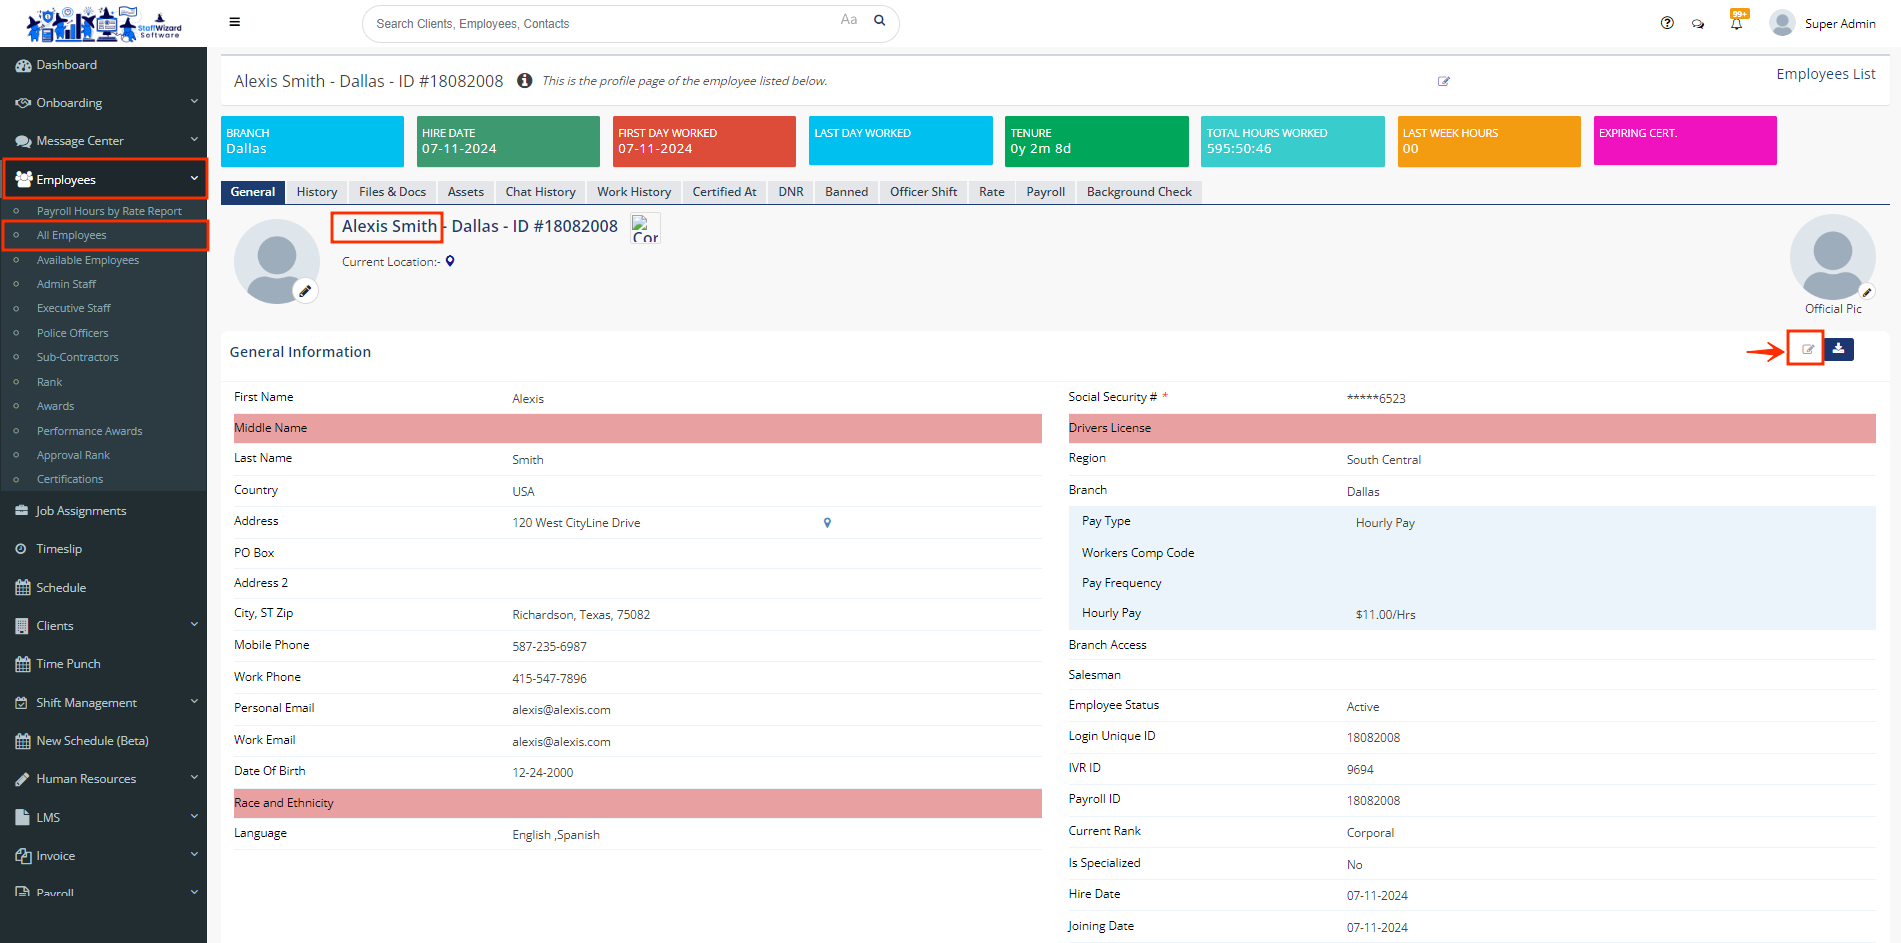
Task: Expand the Human Resources sidebar menu
Action: 104,779
